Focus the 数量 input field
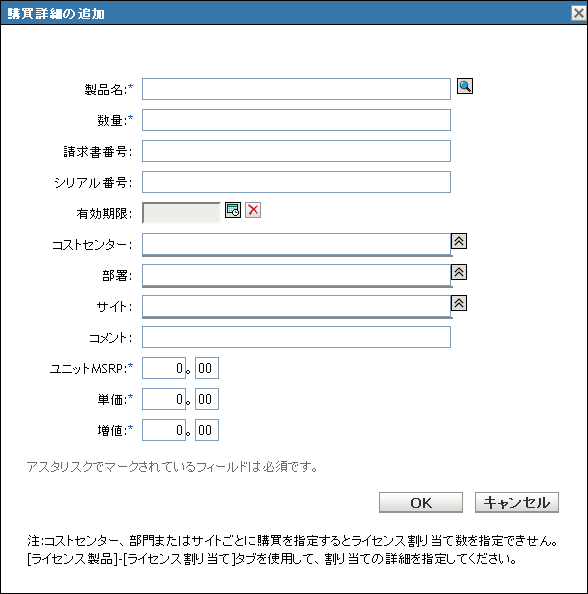Viewport: 588px width, 594px height. [x=296, y=120]
